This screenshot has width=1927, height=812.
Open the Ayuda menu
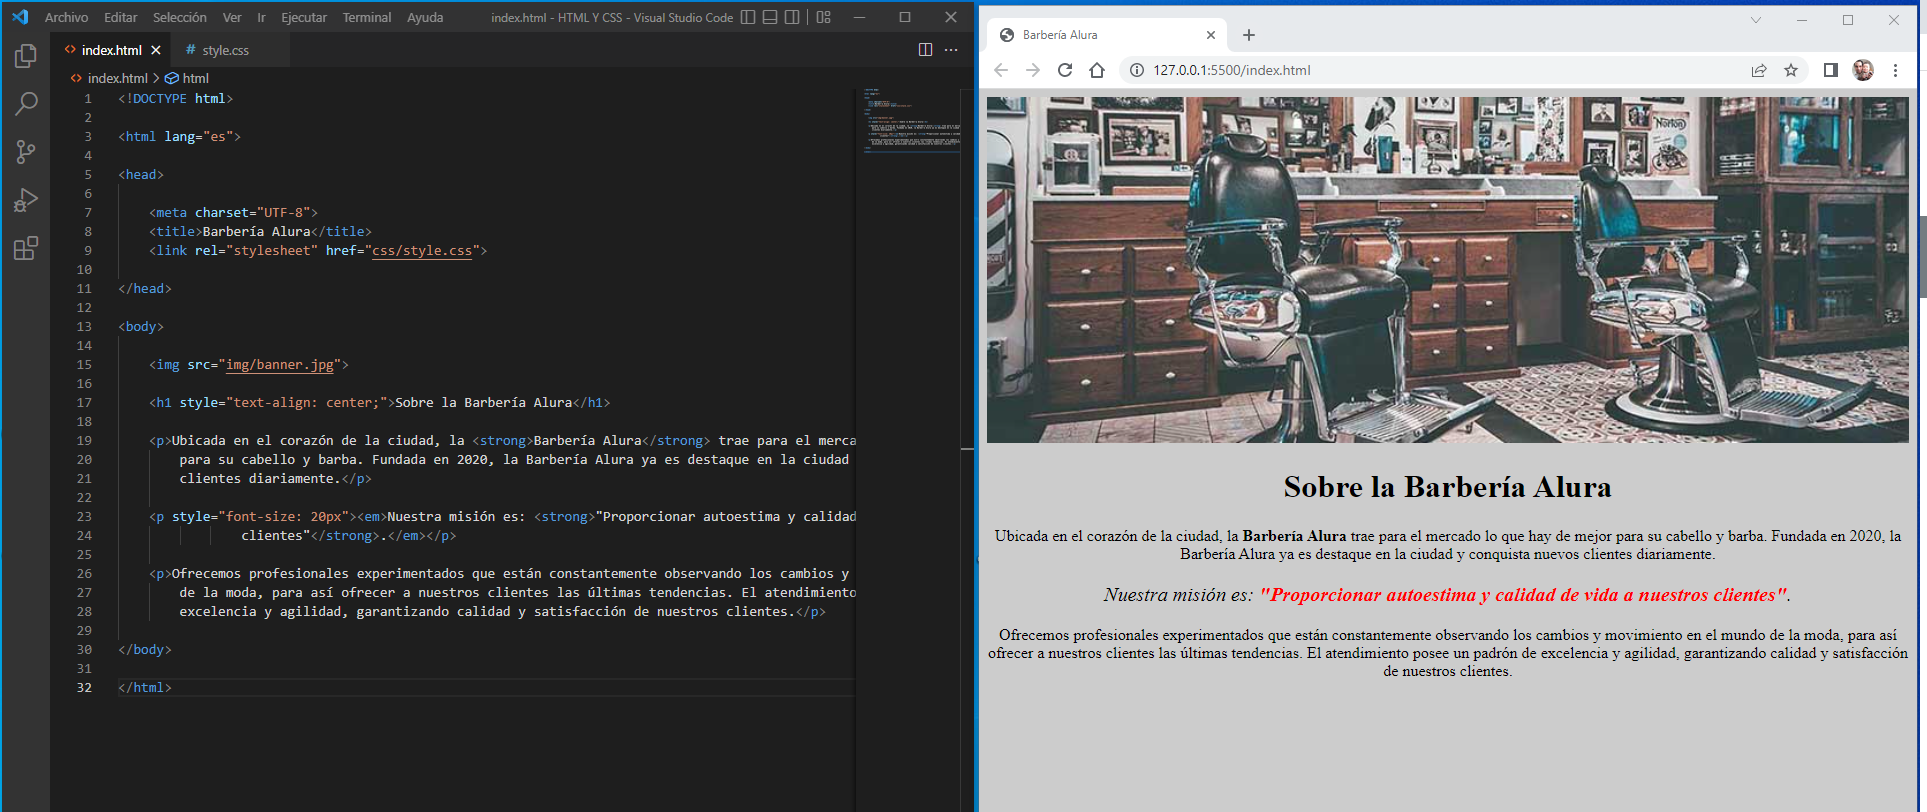(425, 17)
